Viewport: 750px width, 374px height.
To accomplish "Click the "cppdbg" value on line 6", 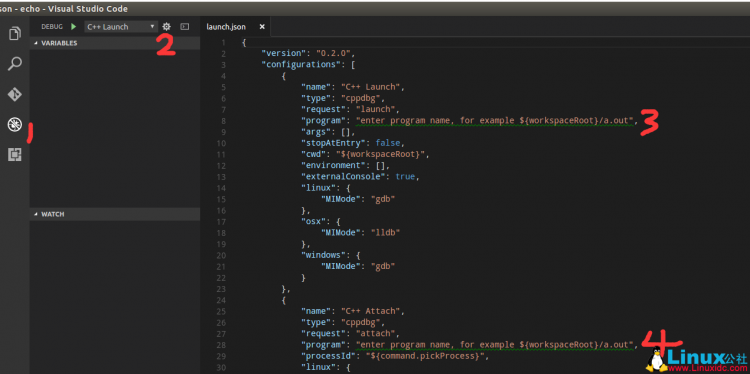I will pos(362,98).
